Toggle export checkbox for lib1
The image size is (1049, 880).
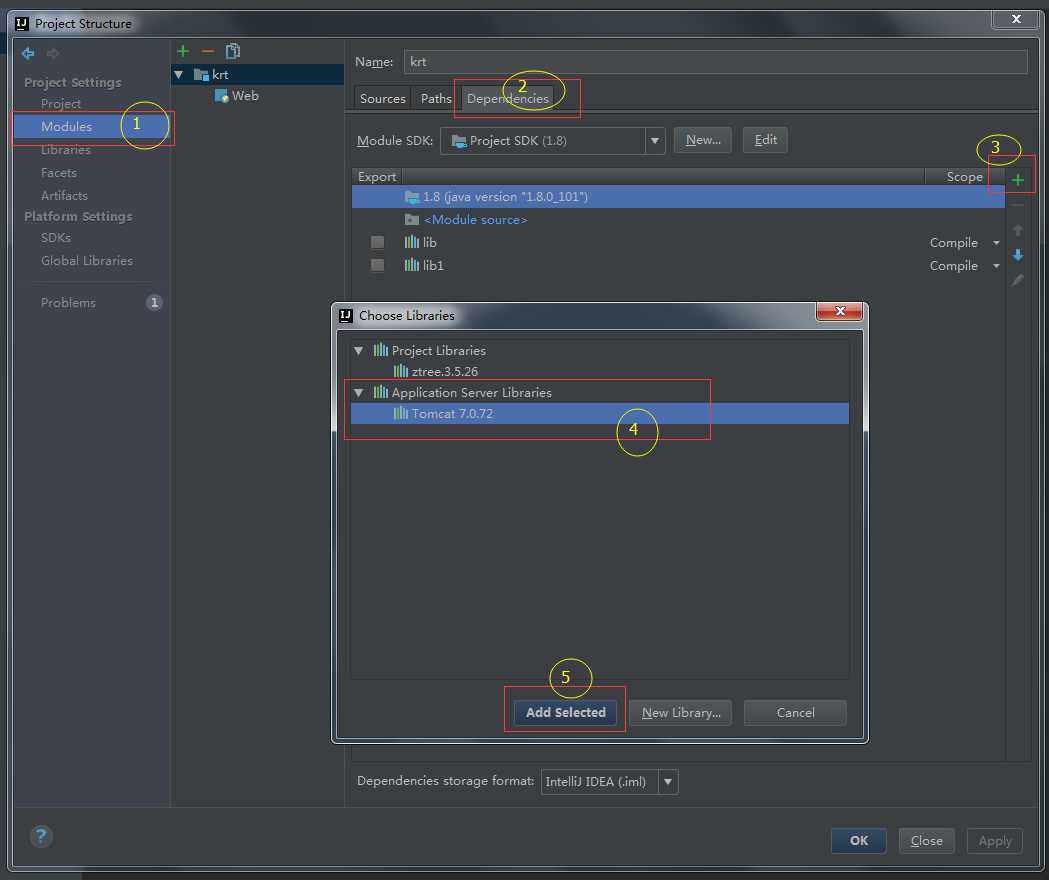(x=377, y=265)
